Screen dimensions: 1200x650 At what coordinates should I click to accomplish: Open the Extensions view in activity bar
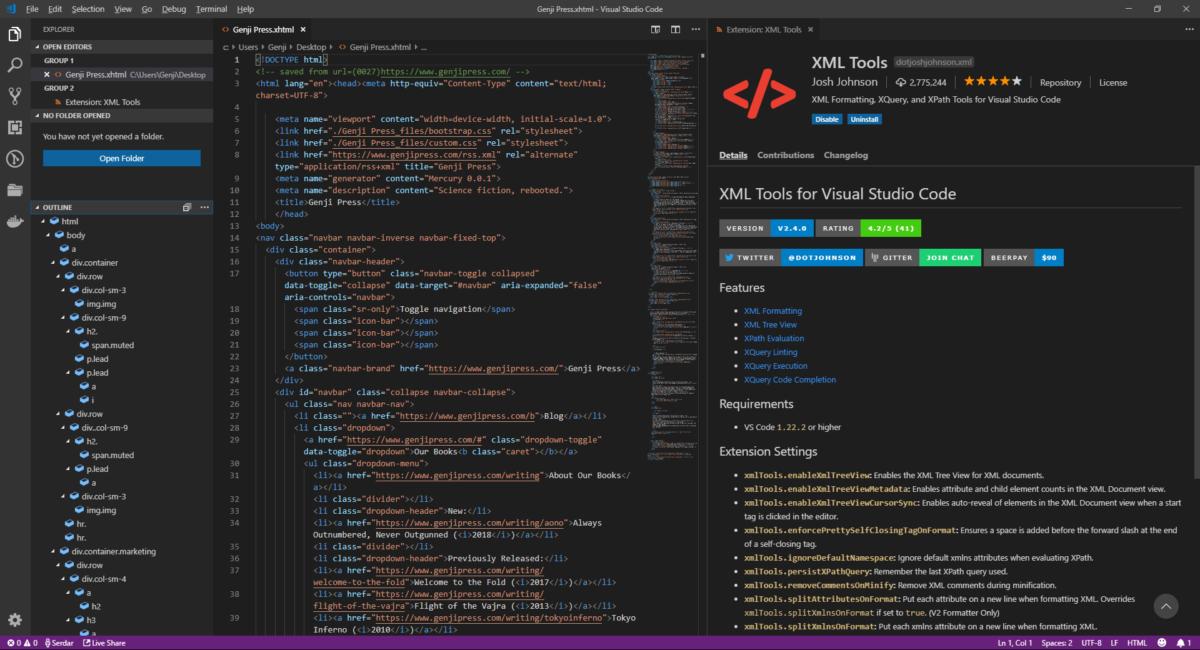(15, 127)
